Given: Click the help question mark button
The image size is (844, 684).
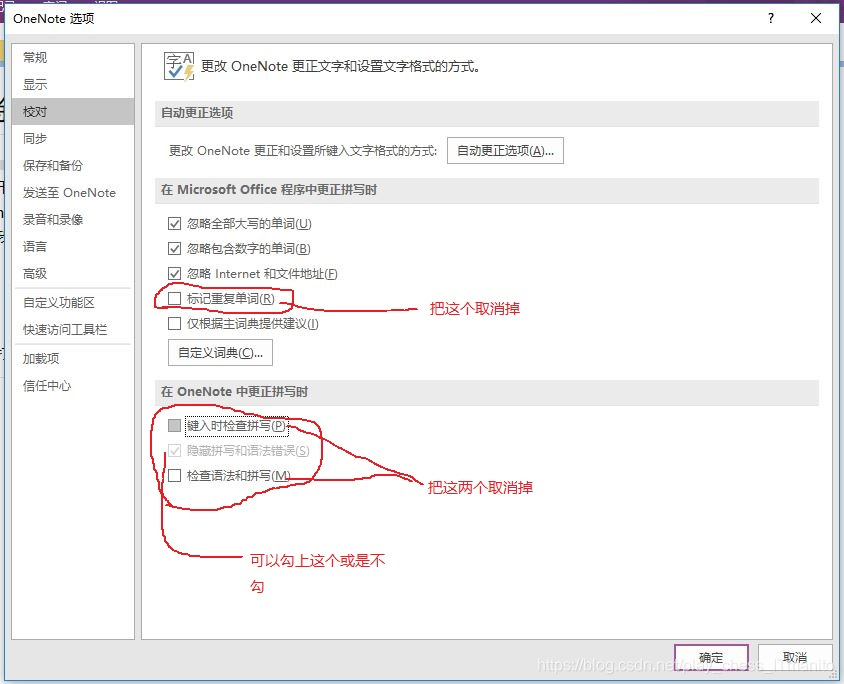Looking at the screenshot, I should pos(771,18).
